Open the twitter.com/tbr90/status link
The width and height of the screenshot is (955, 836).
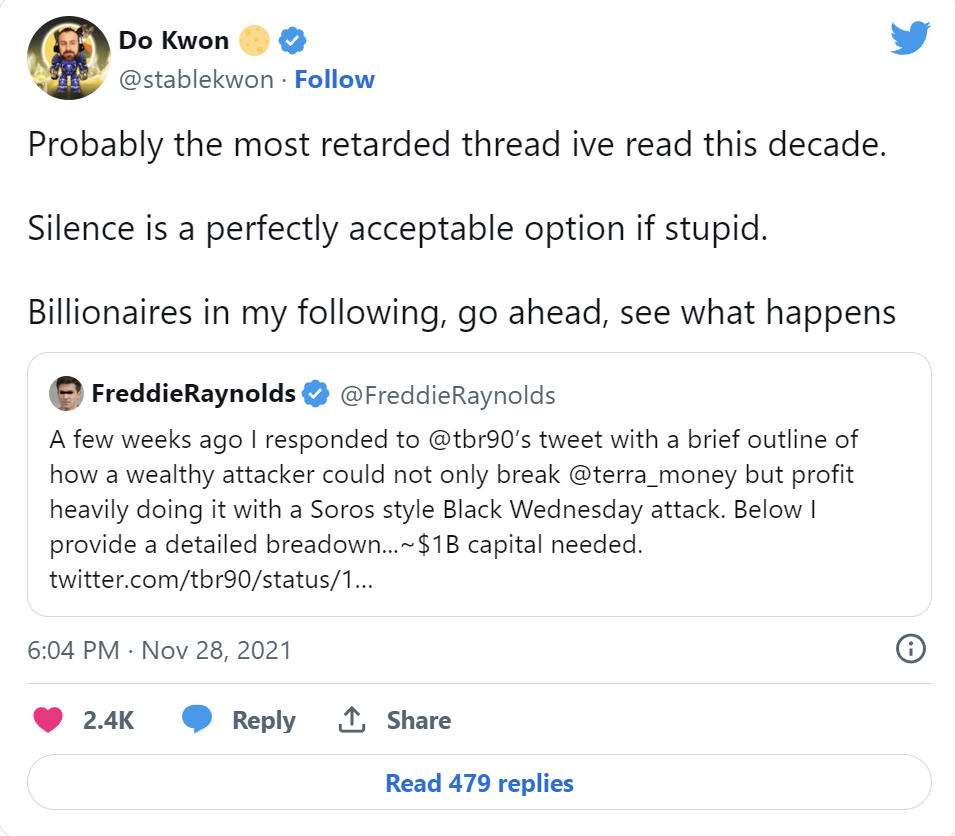[x=211, y=579]
